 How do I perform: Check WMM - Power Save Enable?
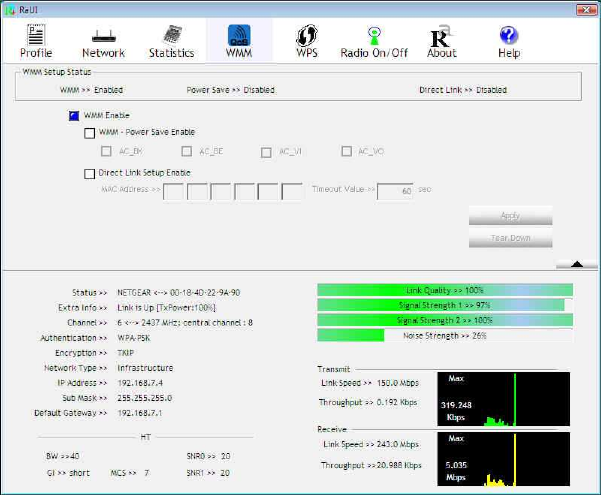(89, 133)
